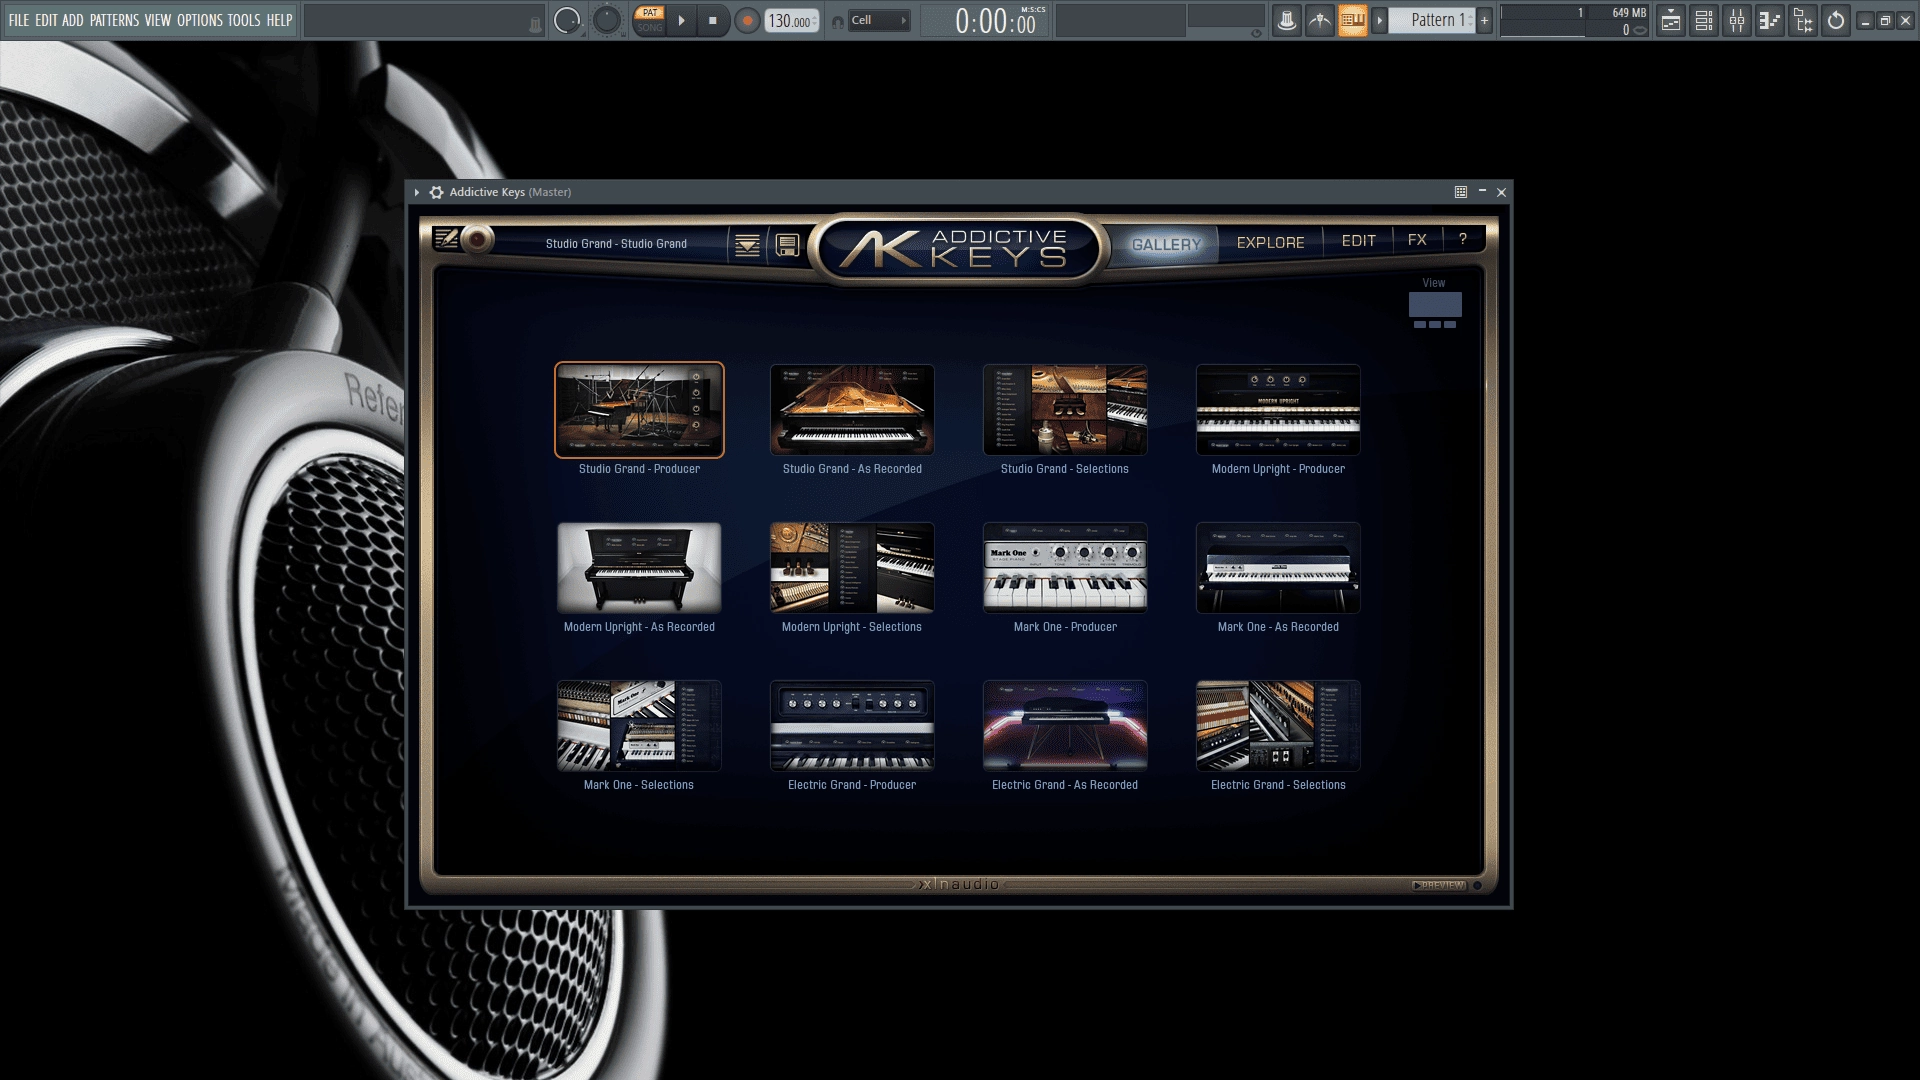Click the hint bar scroll lock icon
The width and height of the screenshot is (1920, 1080).
pyautogui.click(x=535, y=25)
